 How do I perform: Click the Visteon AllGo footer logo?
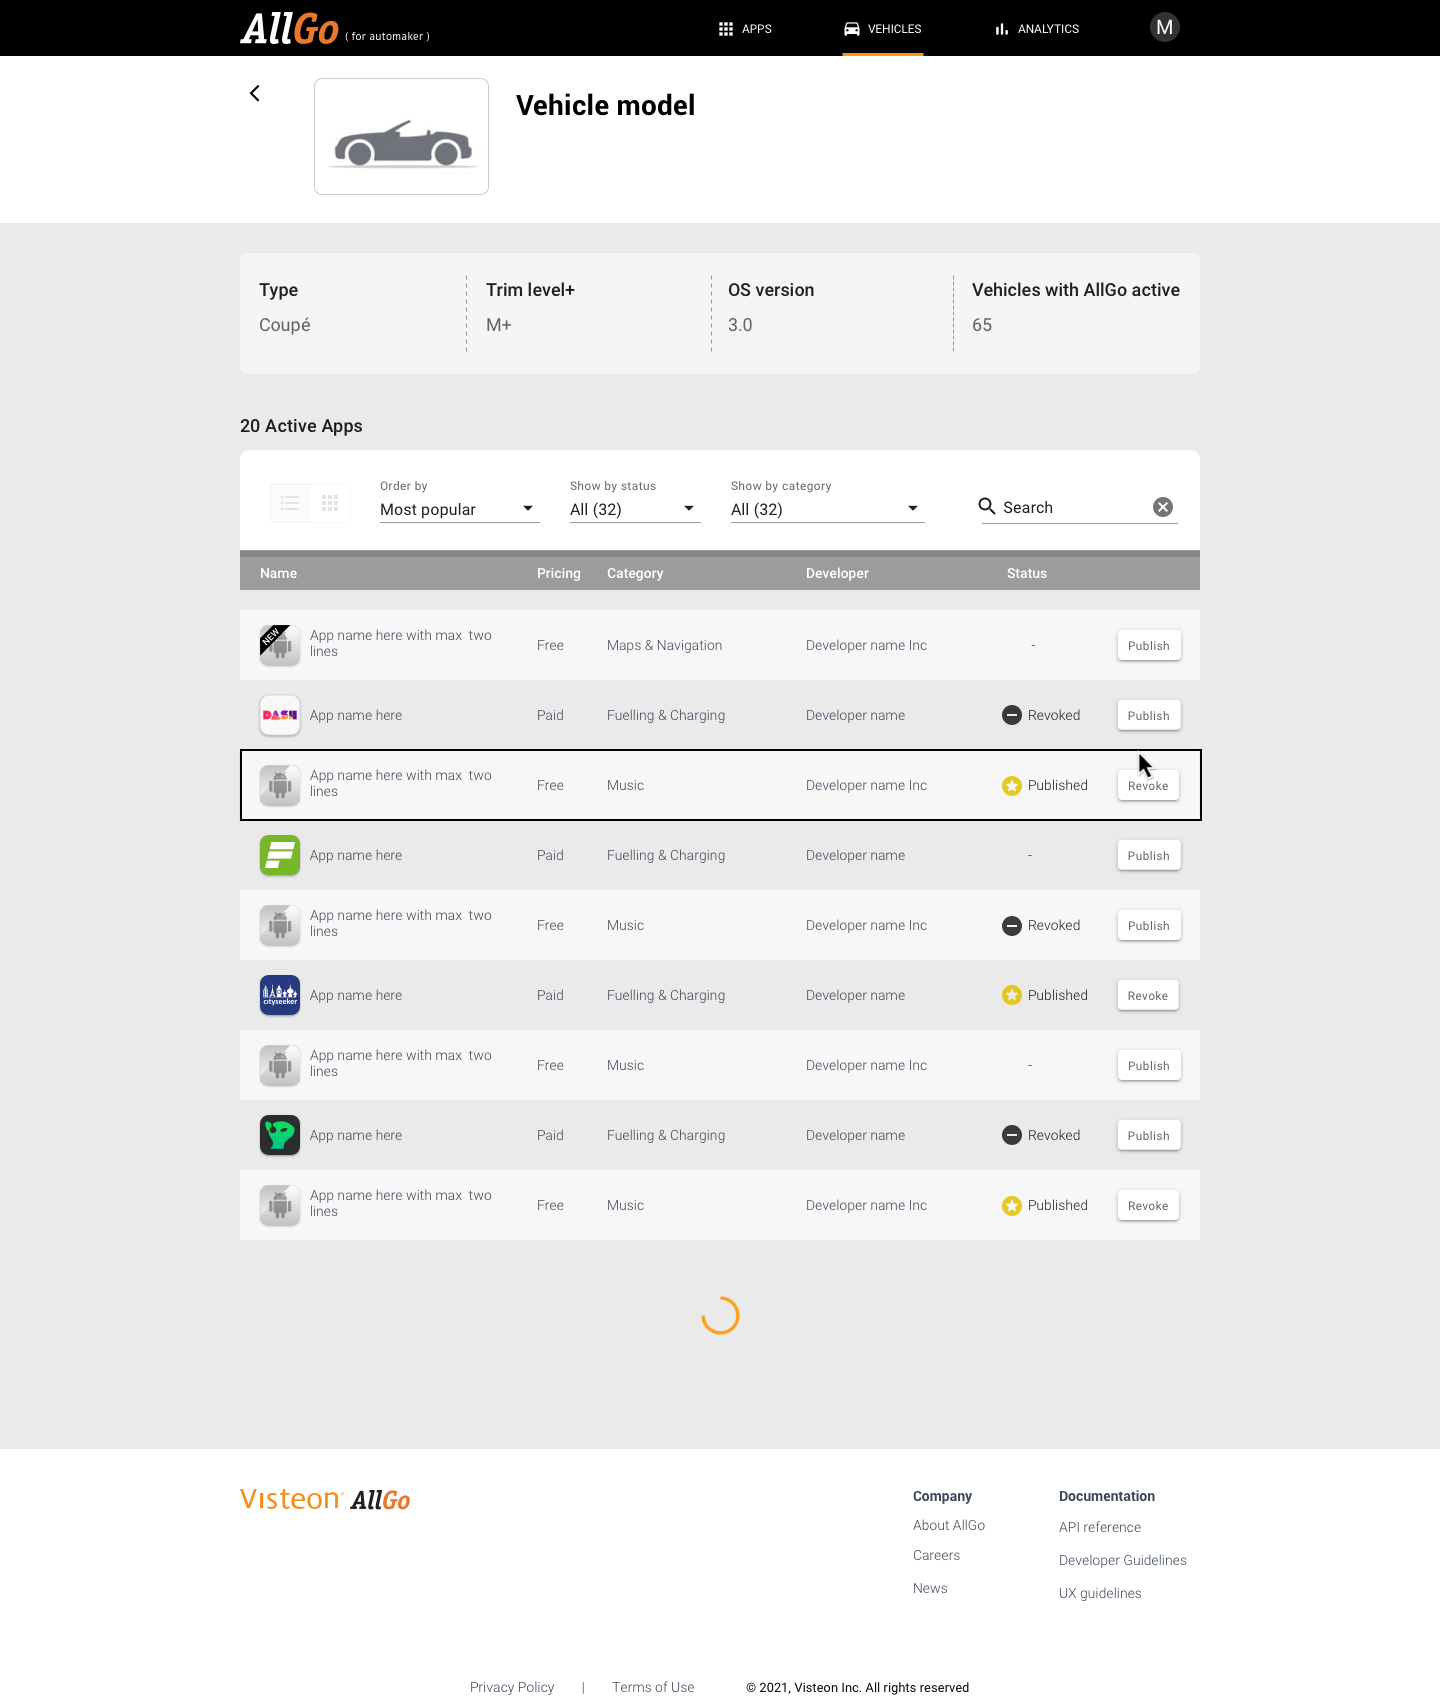[x=325, y=1499]
